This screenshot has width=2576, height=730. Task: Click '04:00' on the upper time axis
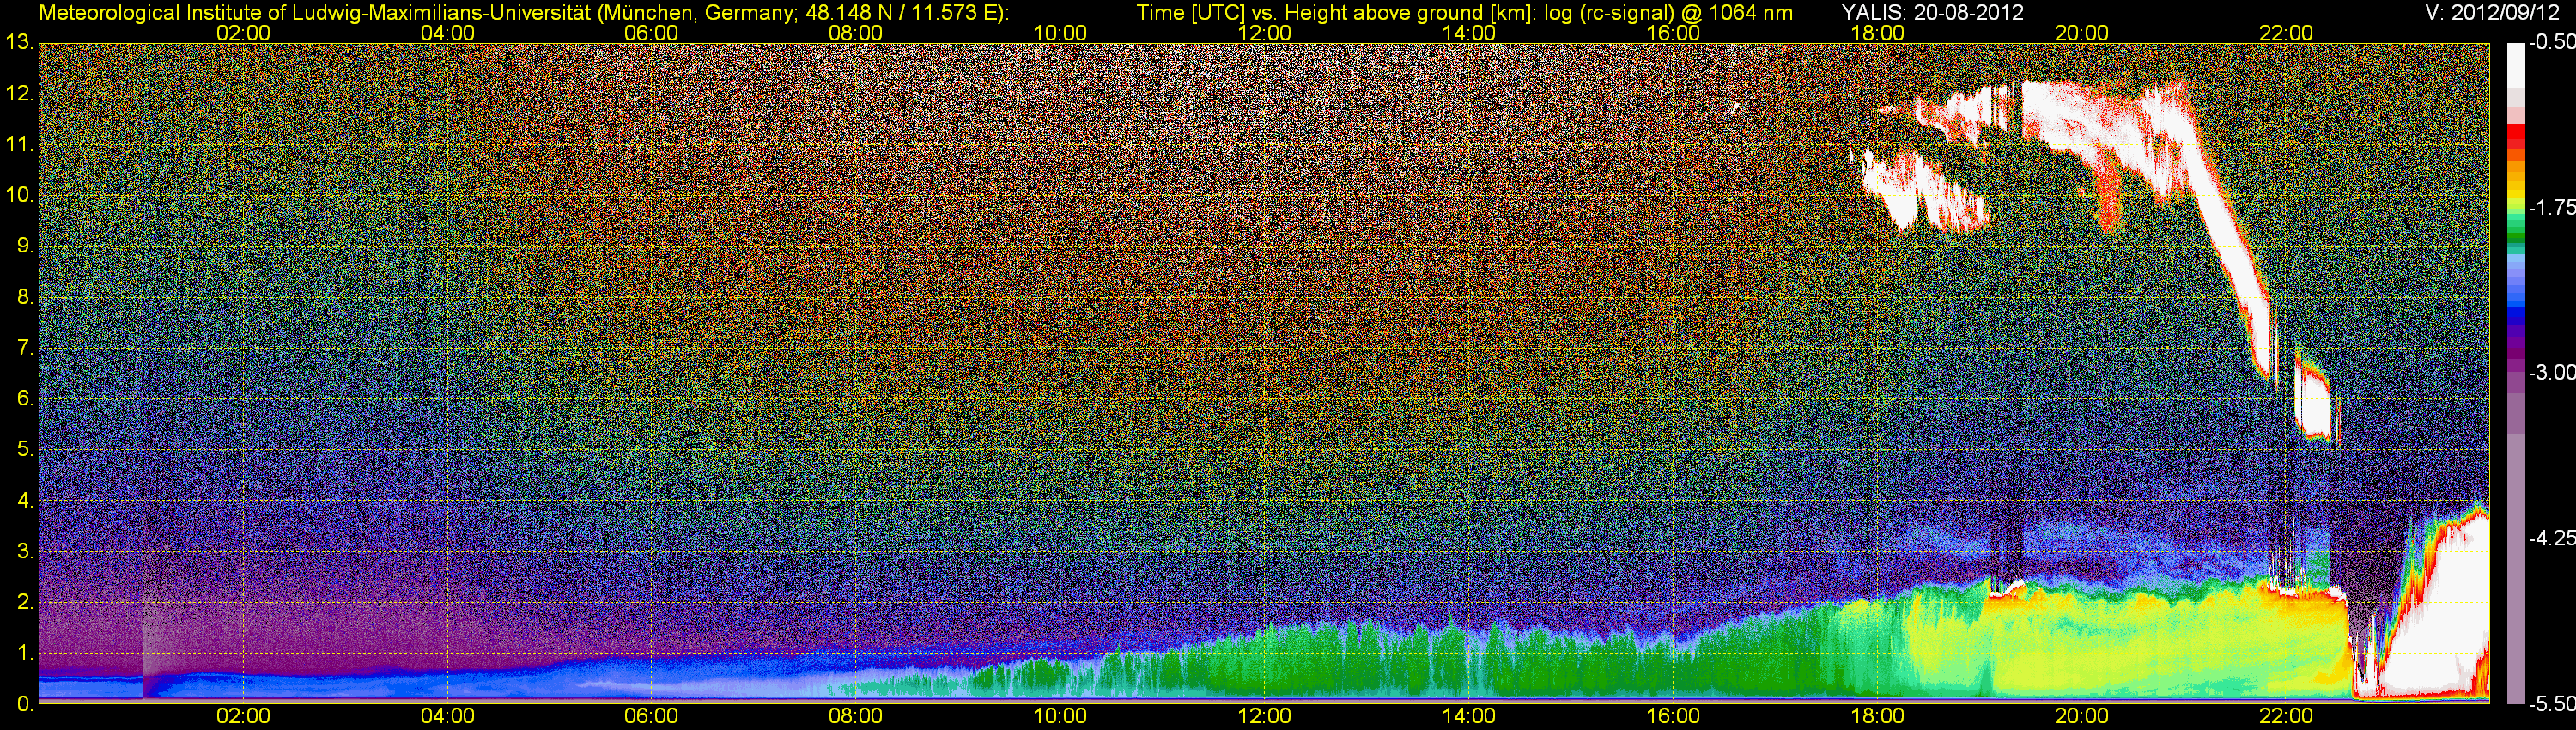tap(447, 33)
